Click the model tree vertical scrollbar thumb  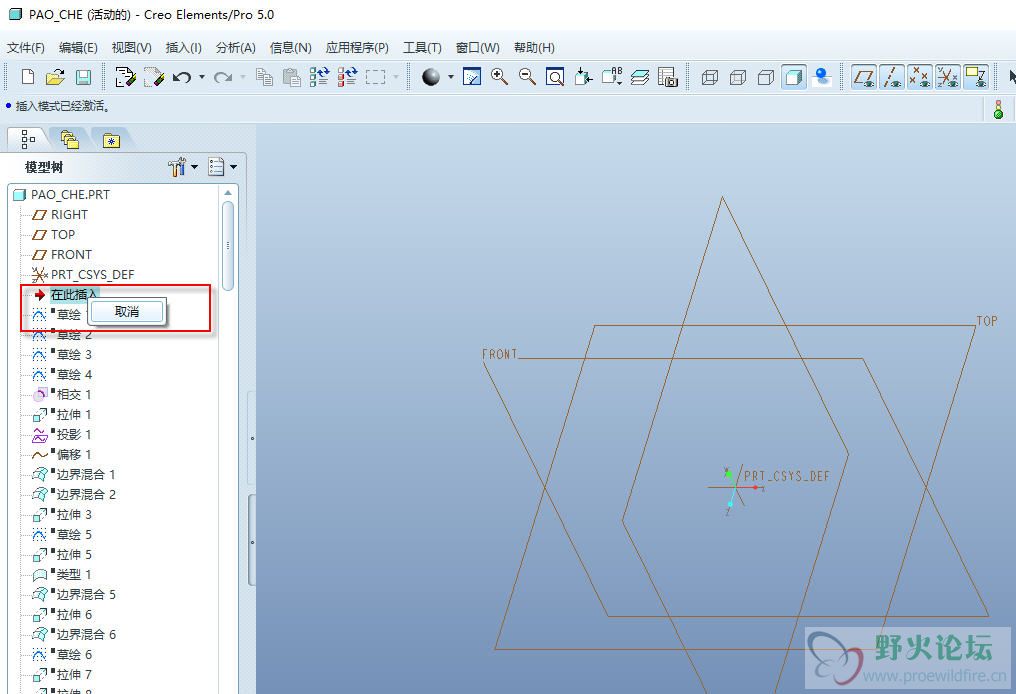click(x=227, y=246)
